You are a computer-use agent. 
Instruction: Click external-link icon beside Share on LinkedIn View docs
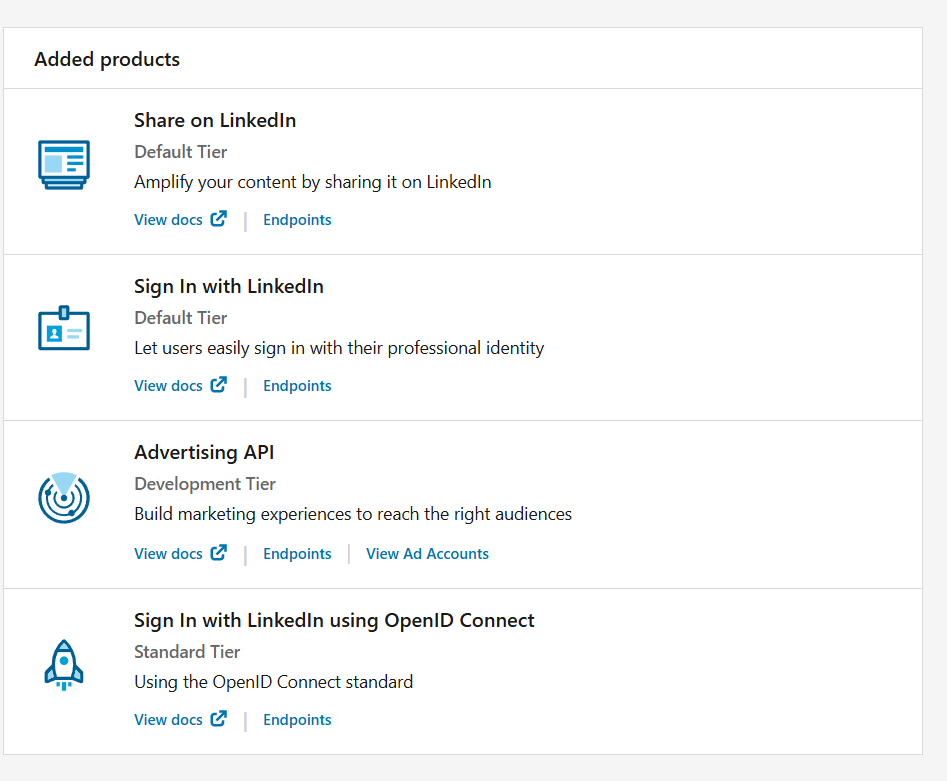218,219
